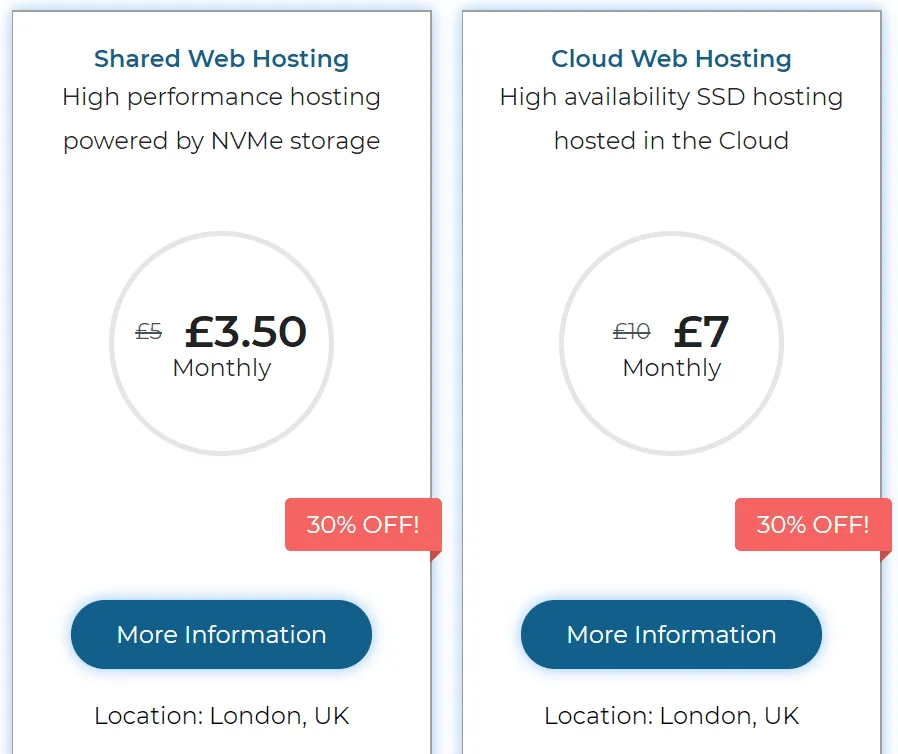Click the 'hosted in the Cloud' line
The width and height of the screenshot is (898, 754).
tap(671, 141)
